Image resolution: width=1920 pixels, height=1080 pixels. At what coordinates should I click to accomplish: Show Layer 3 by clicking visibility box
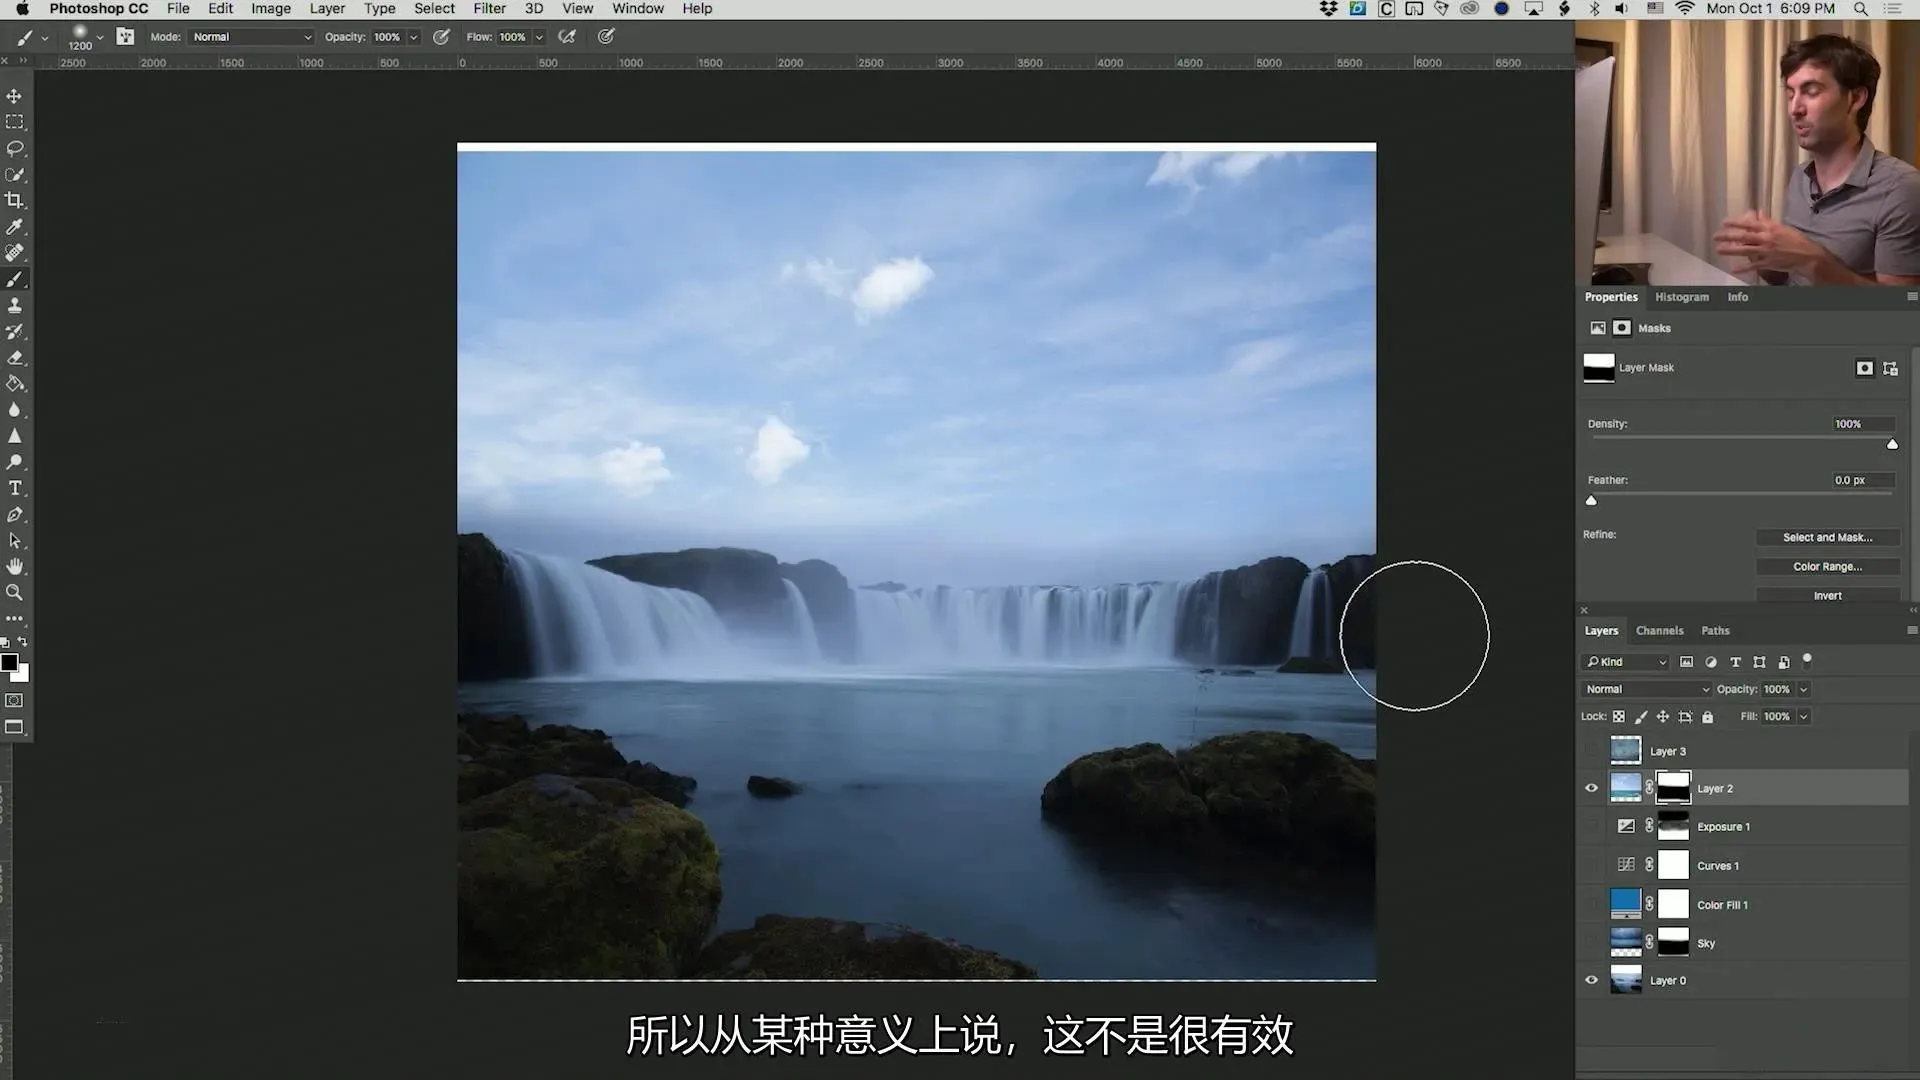(1591, 751)
